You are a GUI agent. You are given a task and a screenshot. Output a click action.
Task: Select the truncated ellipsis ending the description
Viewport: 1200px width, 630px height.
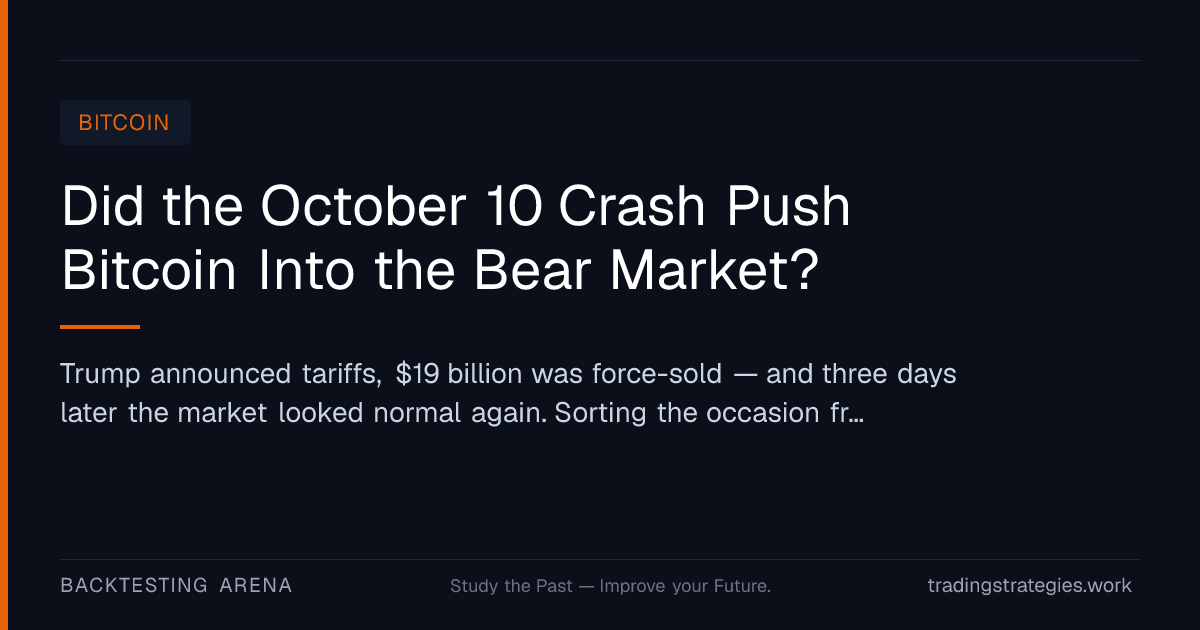[x=855, y=413]
